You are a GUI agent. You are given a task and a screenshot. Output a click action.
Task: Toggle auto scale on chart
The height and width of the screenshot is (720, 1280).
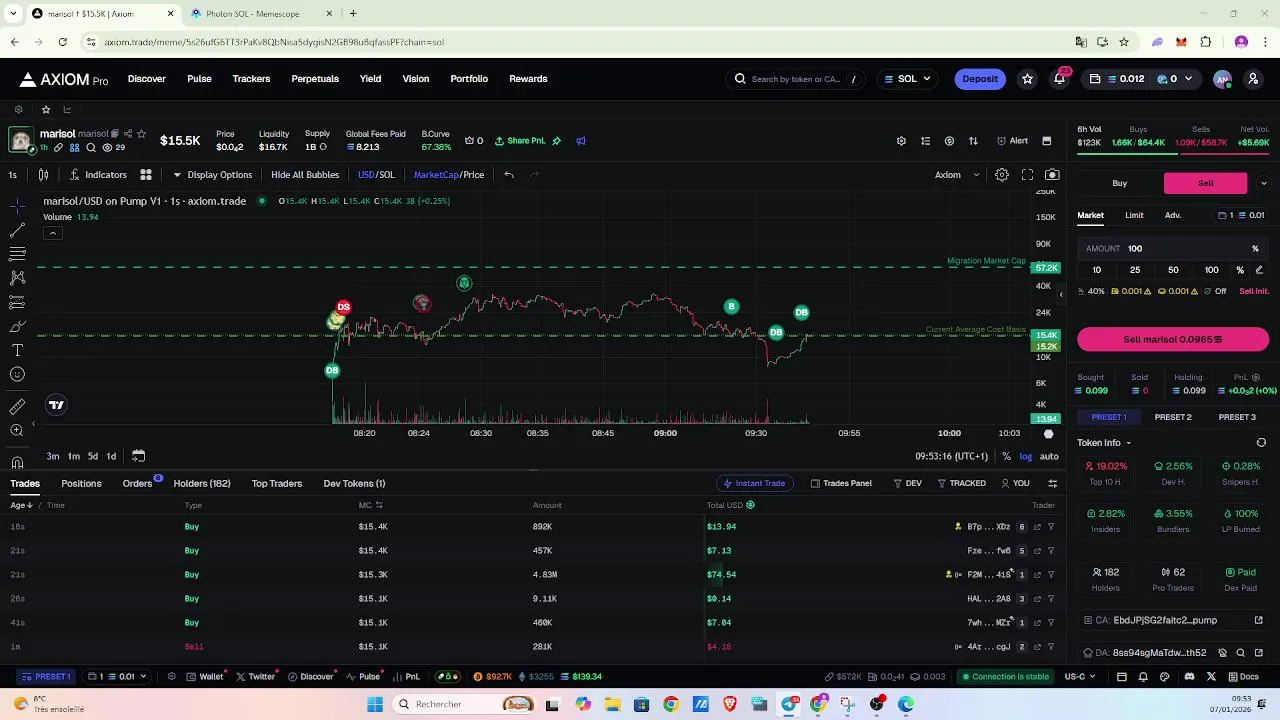[x=1049, y=457]
